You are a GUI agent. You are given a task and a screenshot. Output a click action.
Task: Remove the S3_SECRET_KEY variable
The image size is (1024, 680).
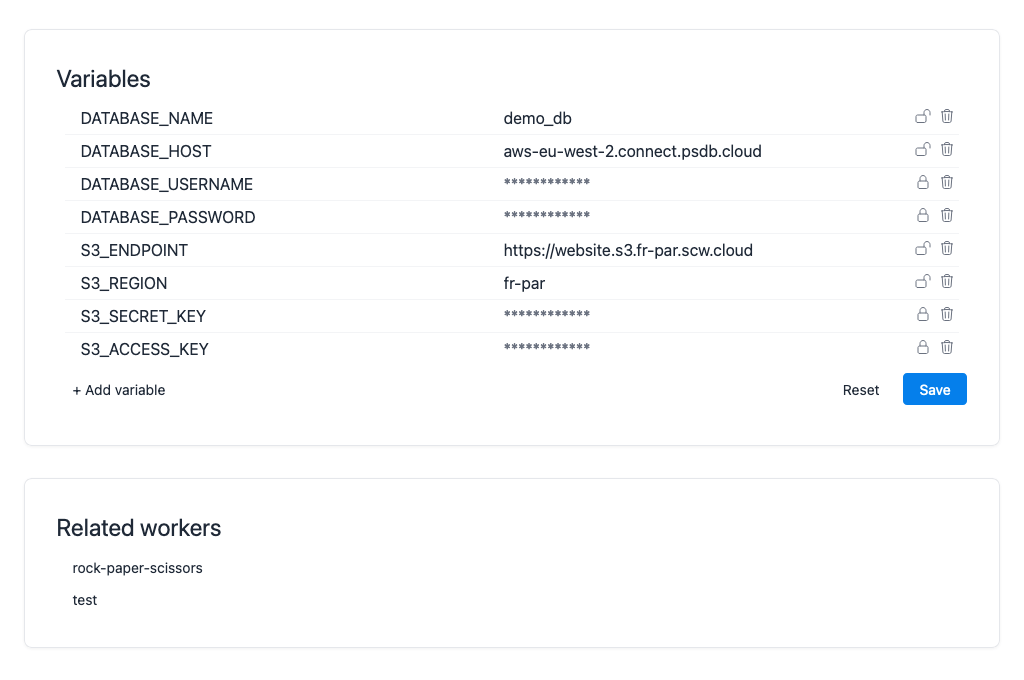click(947, 315)
